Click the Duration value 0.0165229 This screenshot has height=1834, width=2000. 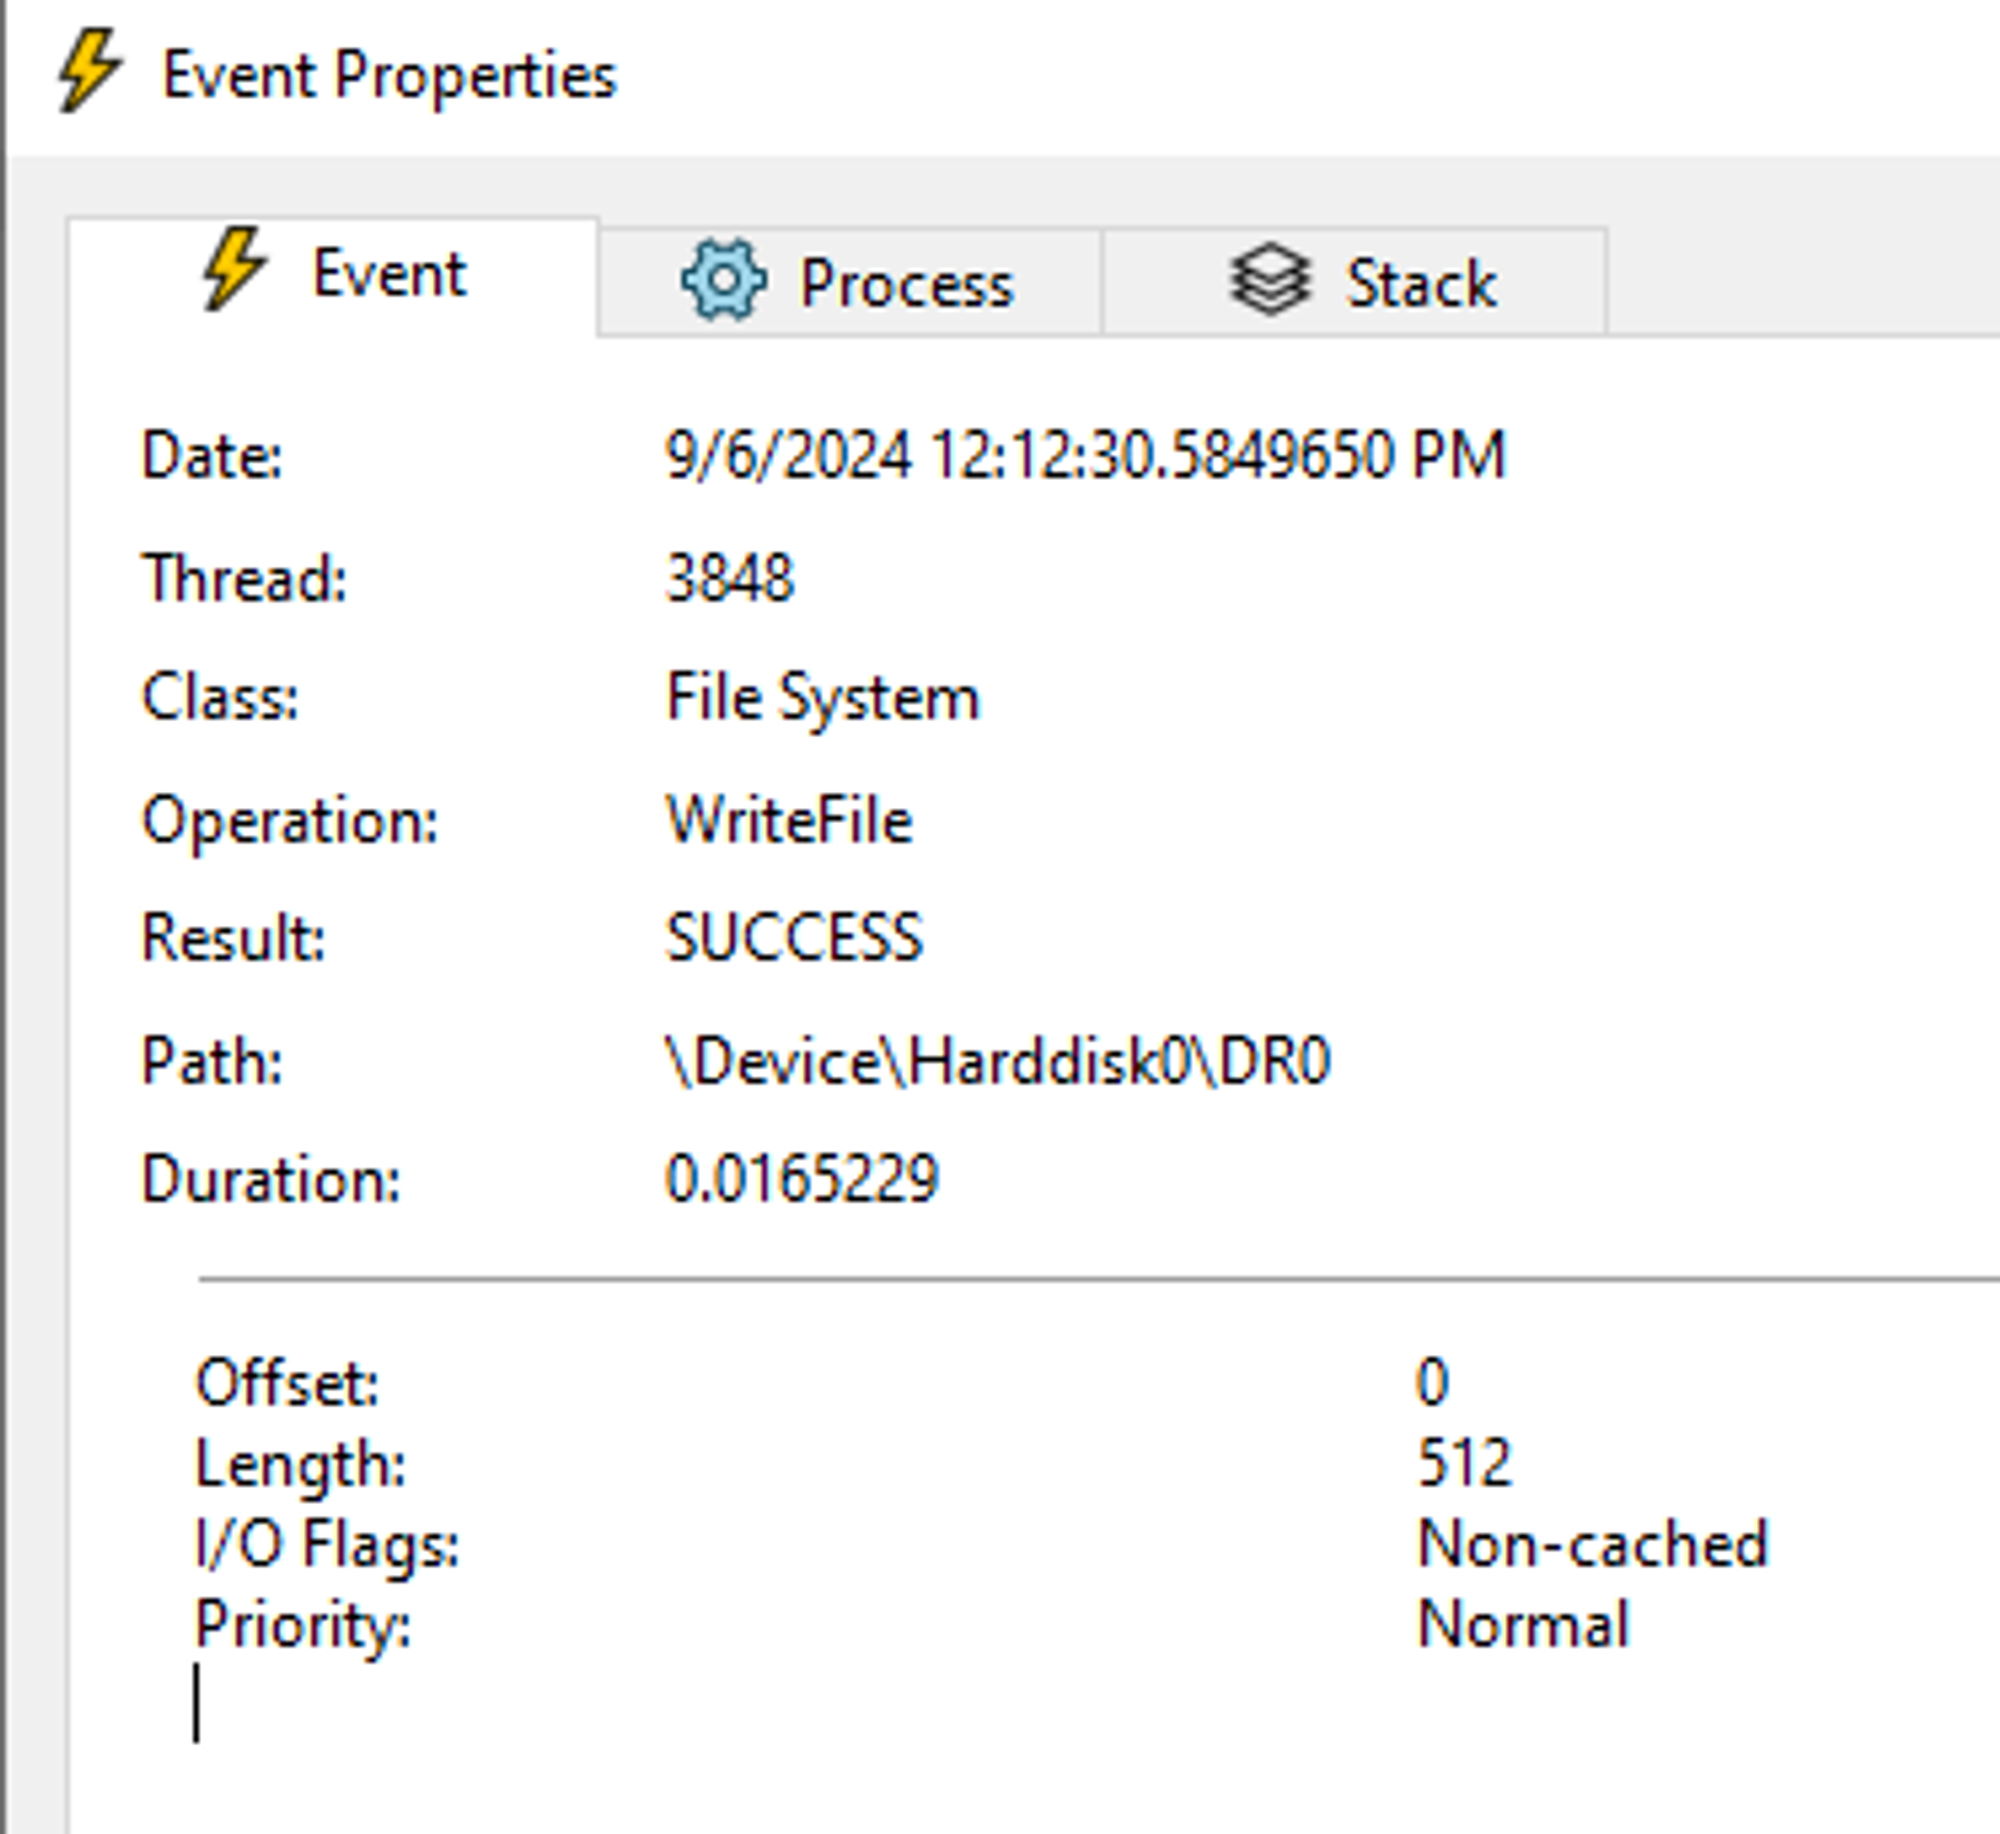802,1178
